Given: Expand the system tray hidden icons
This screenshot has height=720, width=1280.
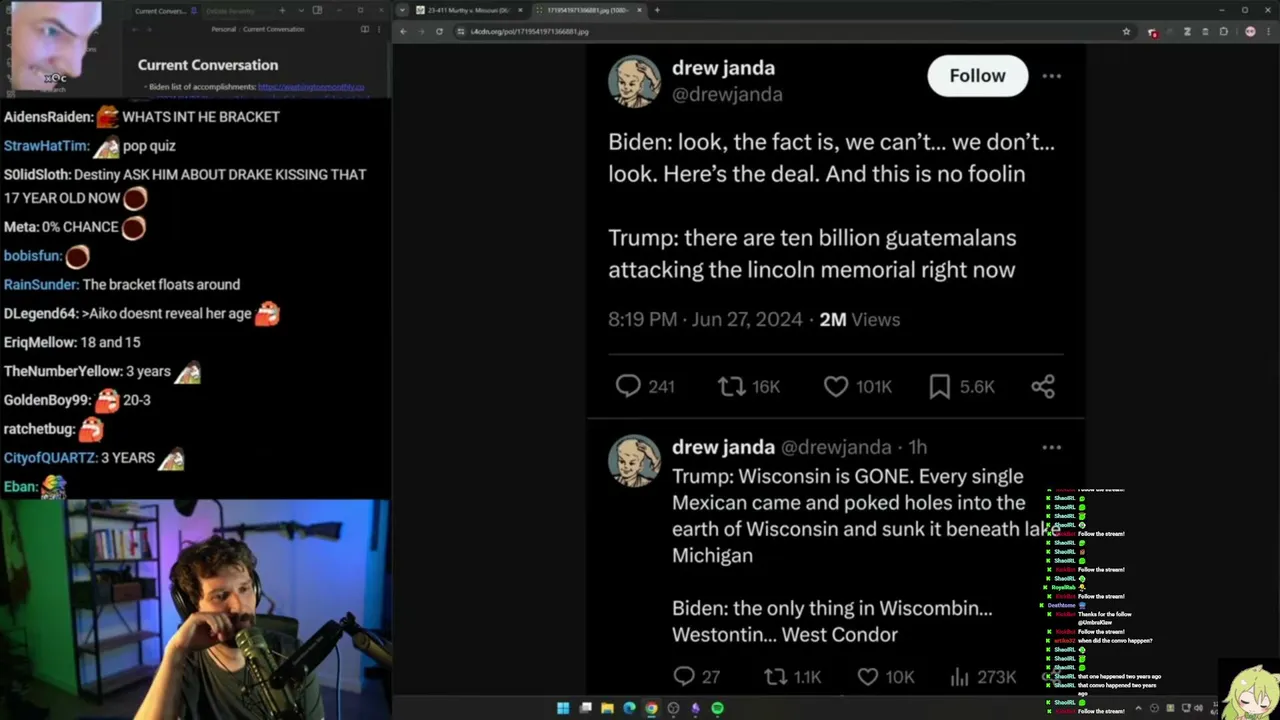Looking at the screenshot, I should coord(1138,708).
